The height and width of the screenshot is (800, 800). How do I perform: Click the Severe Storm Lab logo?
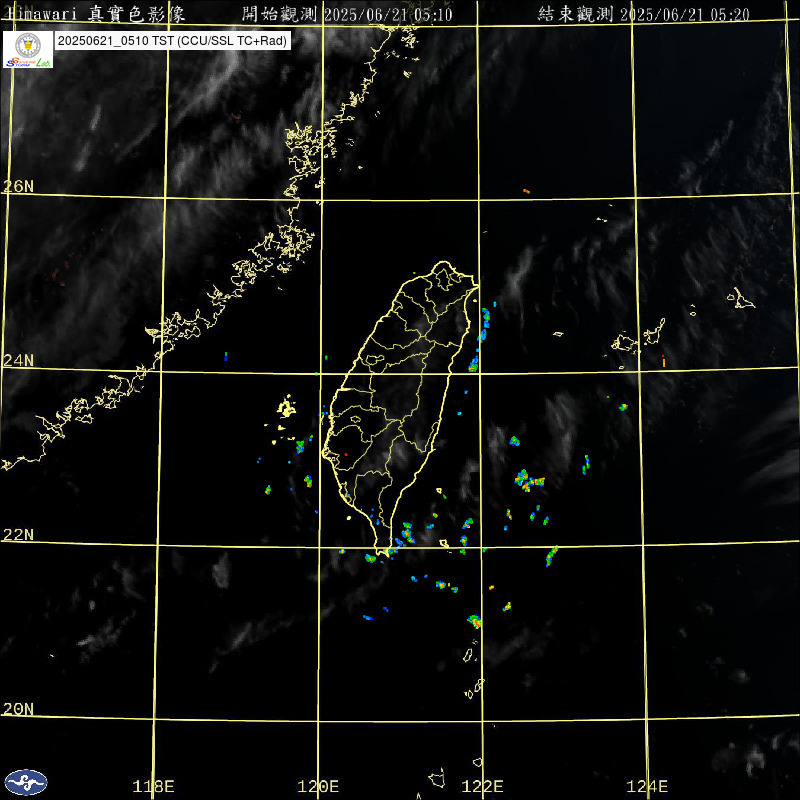point(28,49)
